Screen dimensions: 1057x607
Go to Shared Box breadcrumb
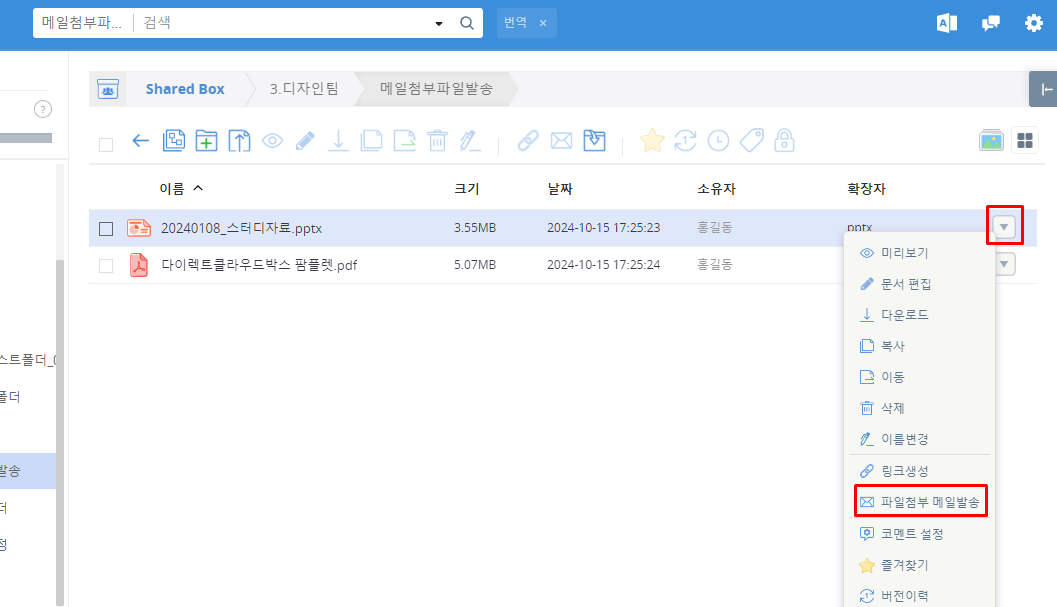(x=184, y=89)
